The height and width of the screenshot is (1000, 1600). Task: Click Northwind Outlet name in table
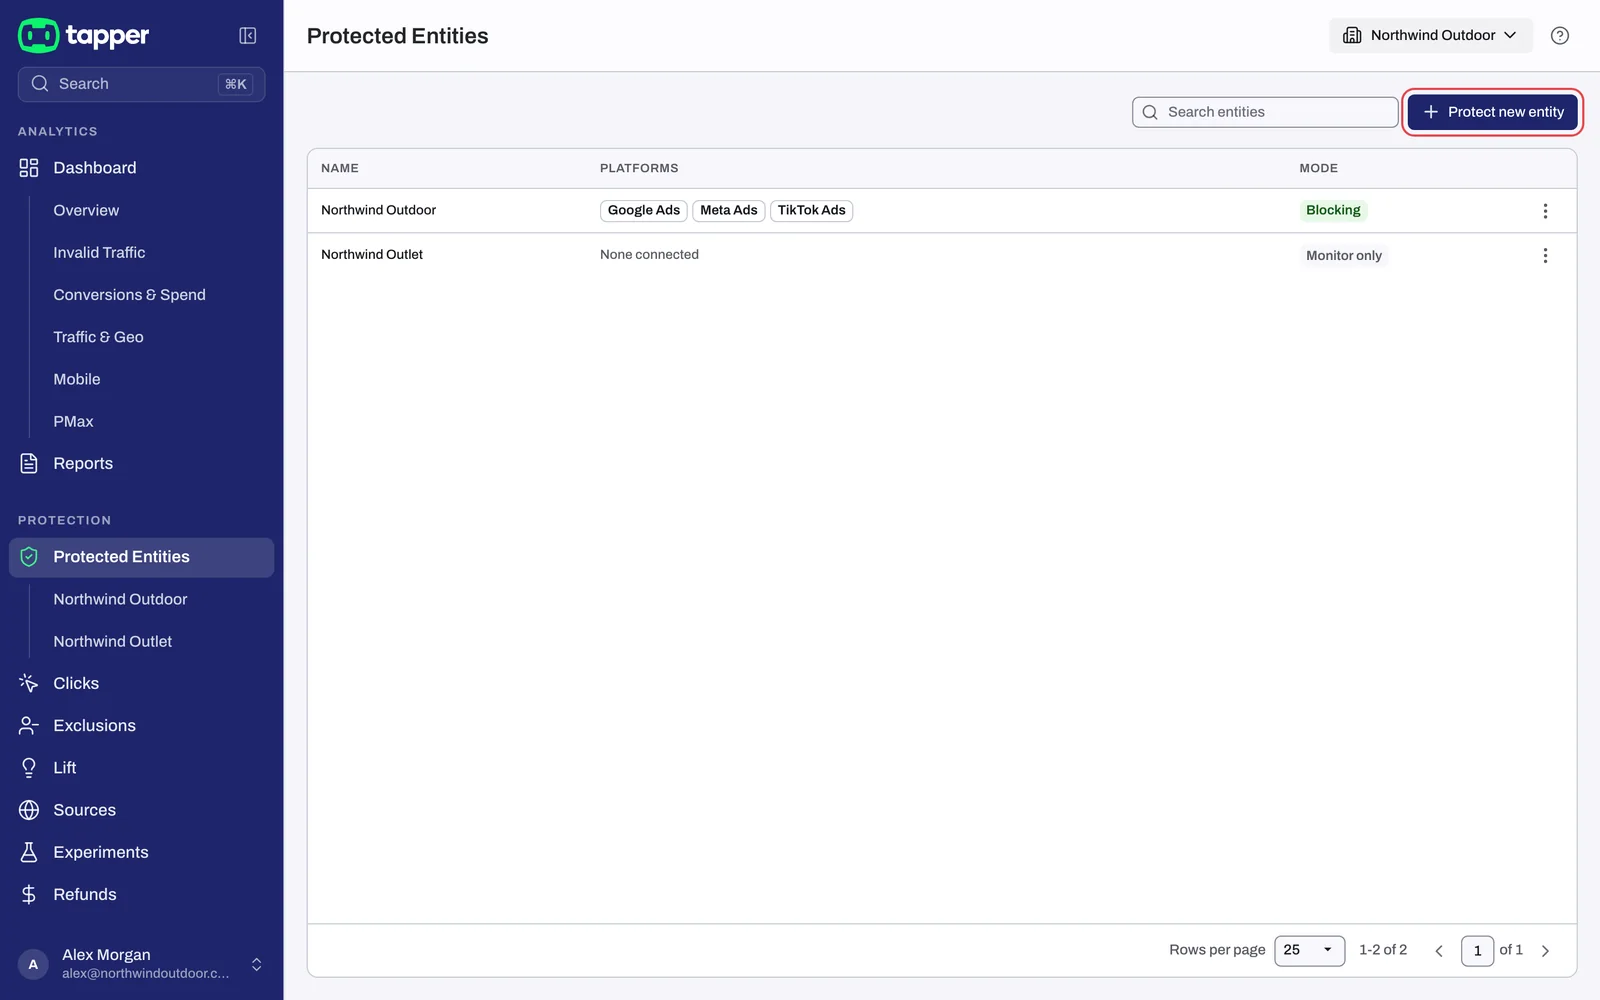tap(372, 255)
